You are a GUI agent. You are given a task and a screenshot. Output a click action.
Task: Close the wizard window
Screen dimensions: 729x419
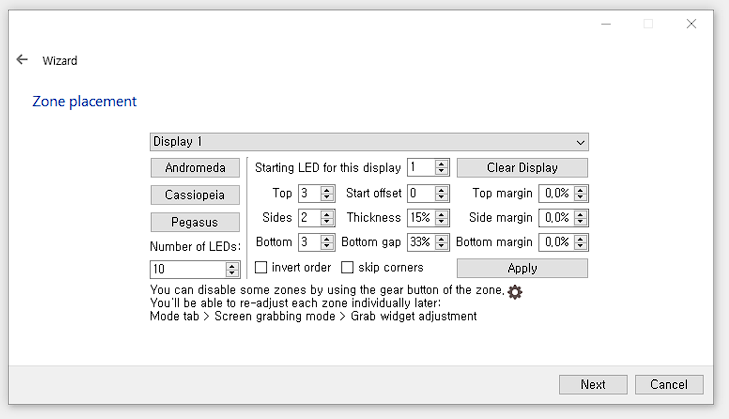(691, 24)
